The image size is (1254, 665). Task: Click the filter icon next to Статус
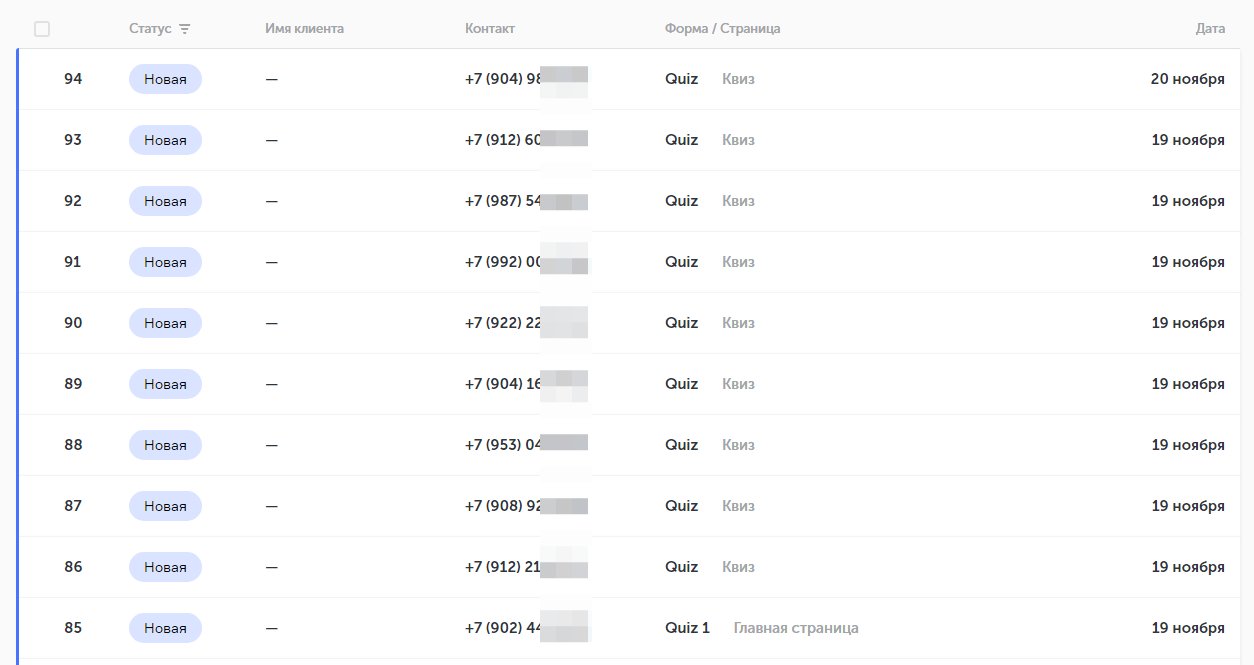[x=185, y=29]
